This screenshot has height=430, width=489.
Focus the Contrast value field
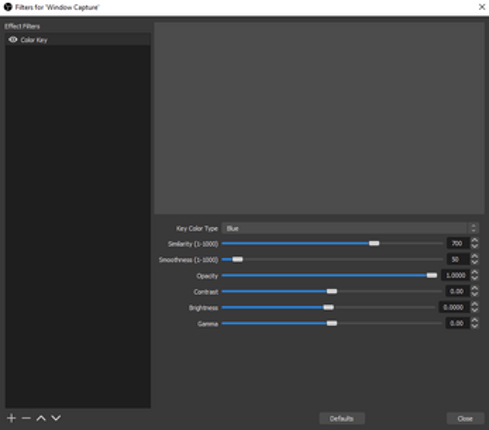[x=458, y=291]
